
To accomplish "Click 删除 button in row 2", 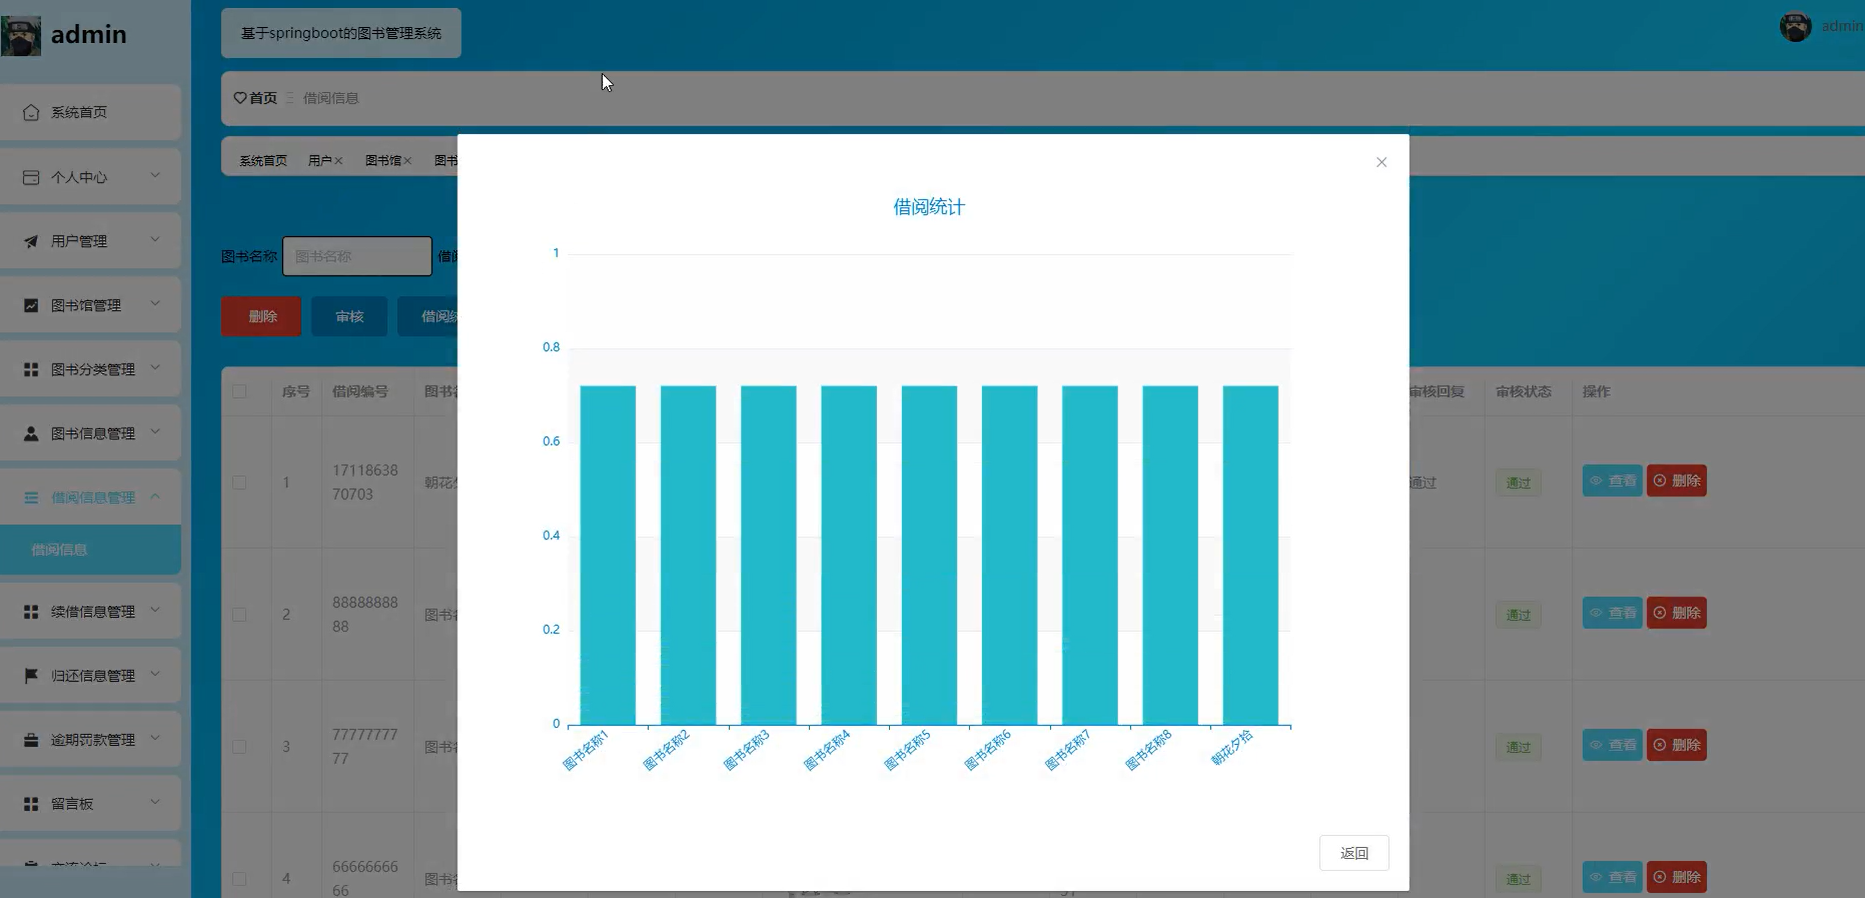I will click(x=1677, y=613).
